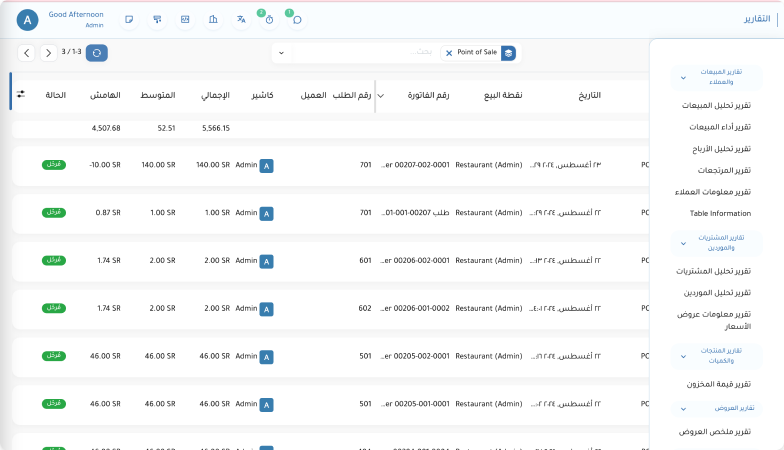Open the timer icon with badge 2
Image resolution: width=784 pixels, height=450 pixels.
(x=269, y=20)
